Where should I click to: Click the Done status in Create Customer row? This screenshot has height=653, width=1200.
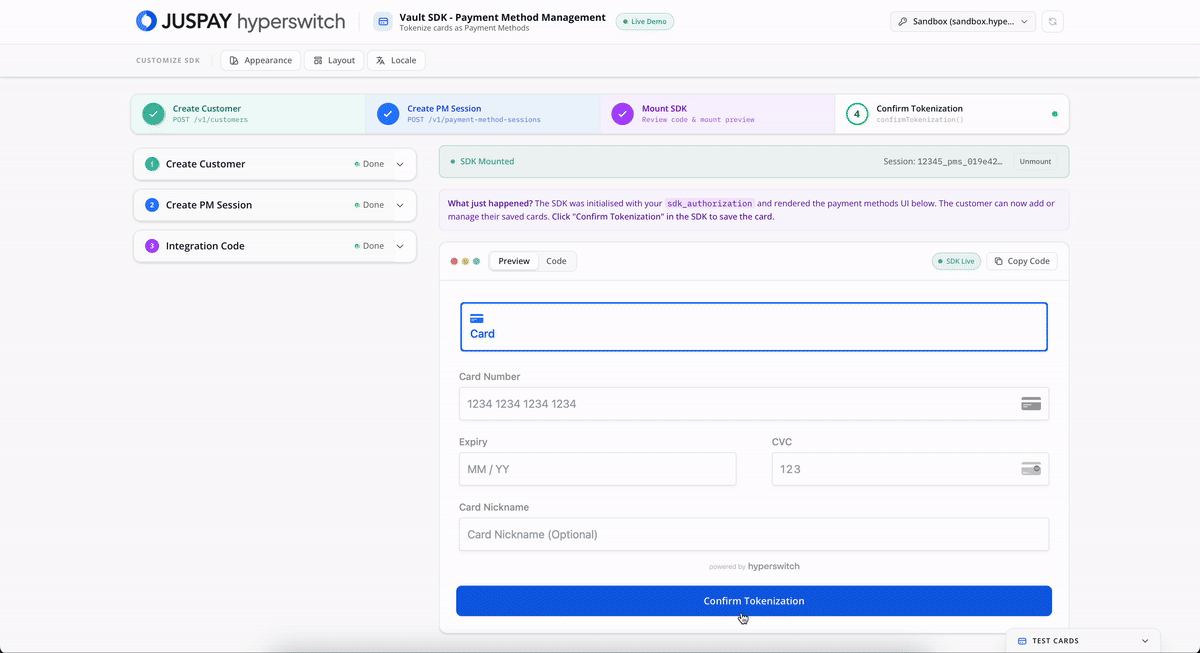[x=369, y=164]
